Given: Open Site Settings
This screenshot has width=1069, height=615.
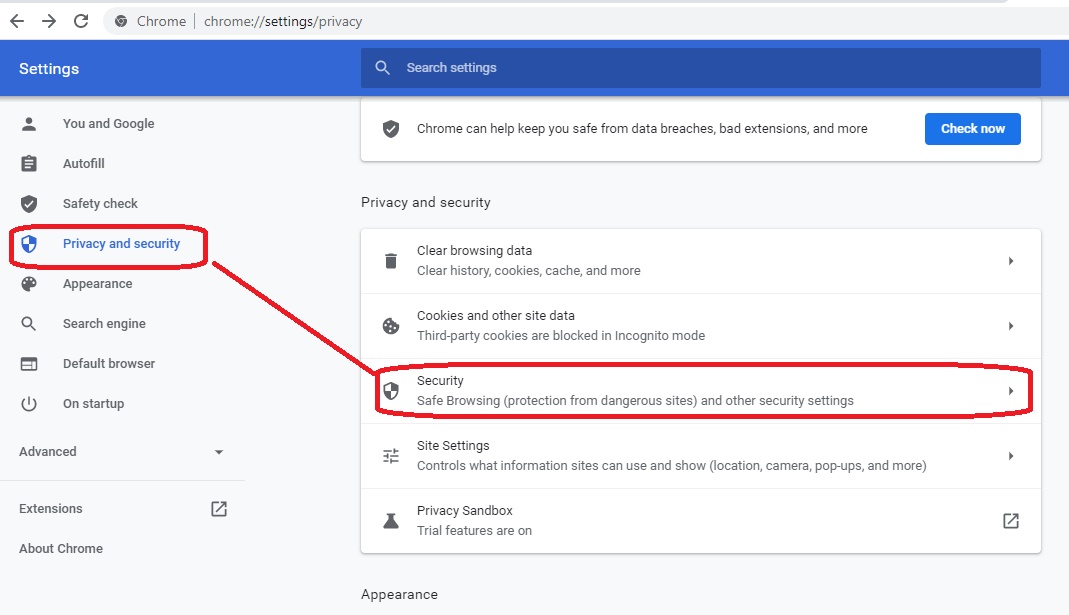Looking at the screenshot, I should (701, 456).
